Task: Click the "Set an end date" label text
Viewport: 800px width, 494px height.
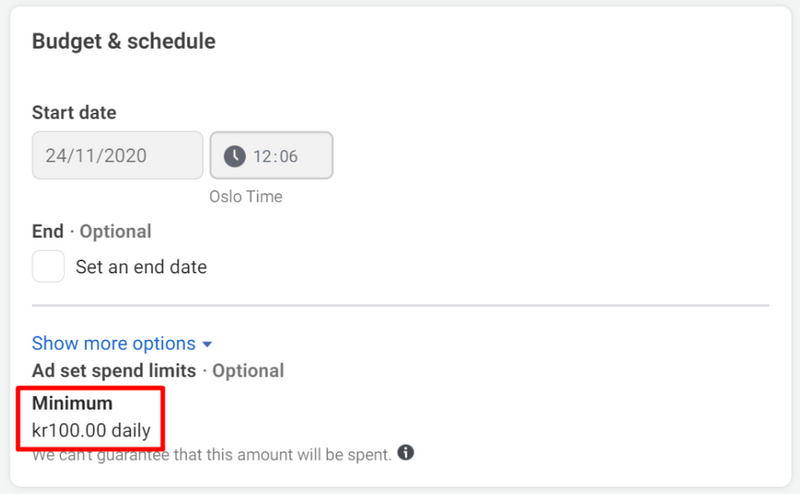Action: click(141, 267)
